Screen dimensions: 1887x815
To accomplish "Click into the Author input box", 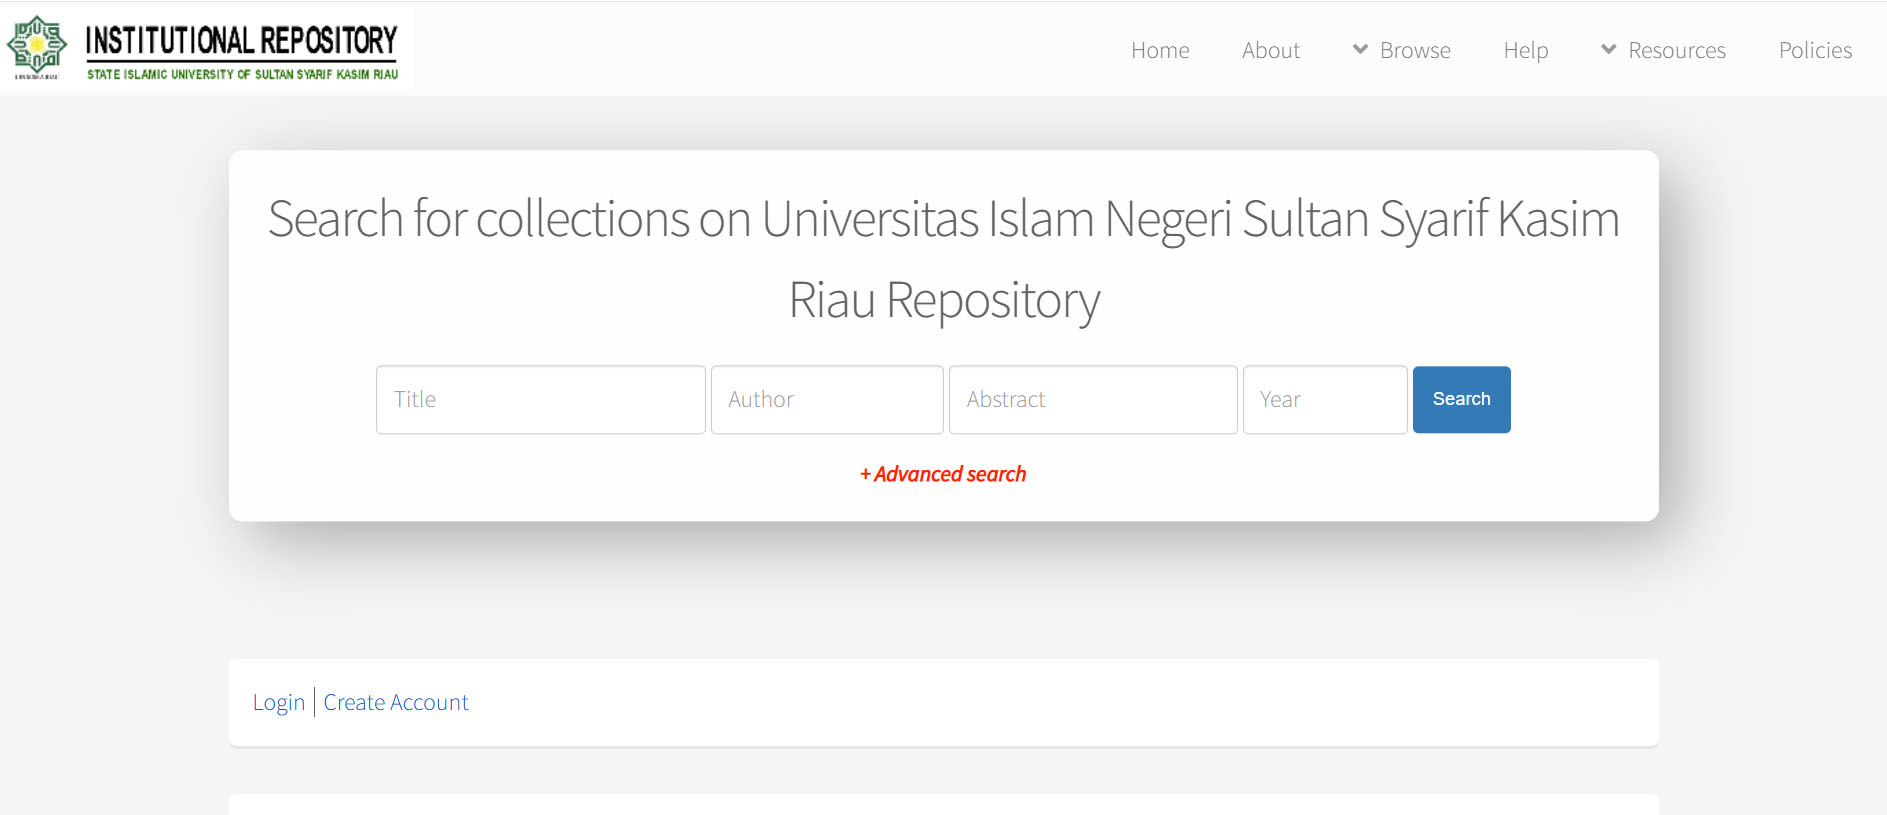I will [x=826, y=400].
